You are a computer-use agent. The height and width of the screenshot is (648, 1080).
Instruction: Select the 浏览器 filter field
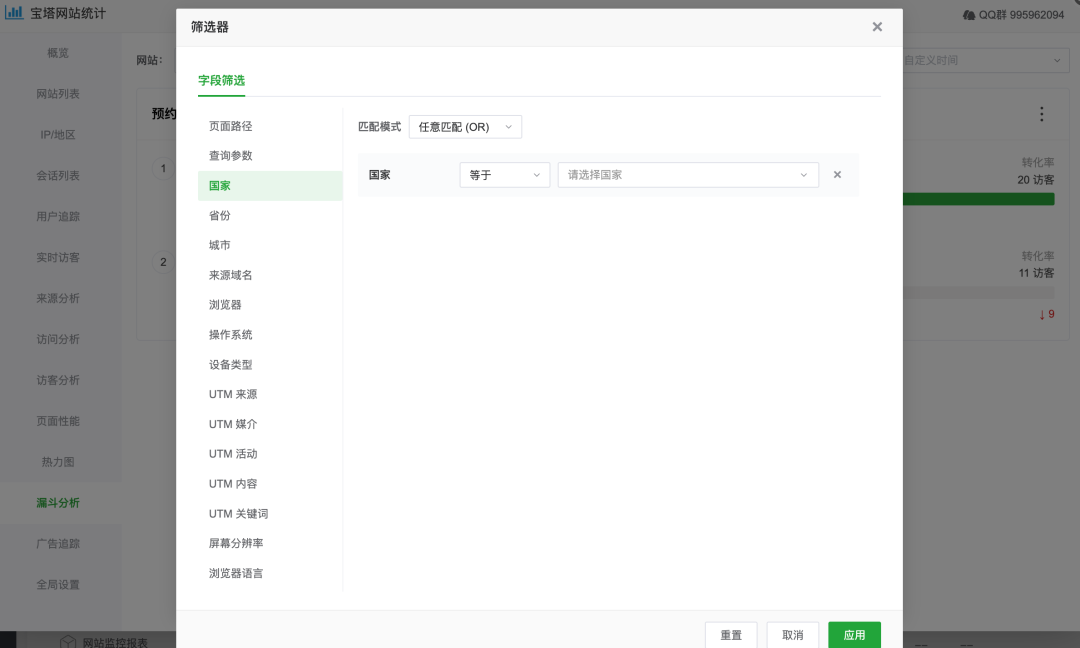(x=270, y=305)
